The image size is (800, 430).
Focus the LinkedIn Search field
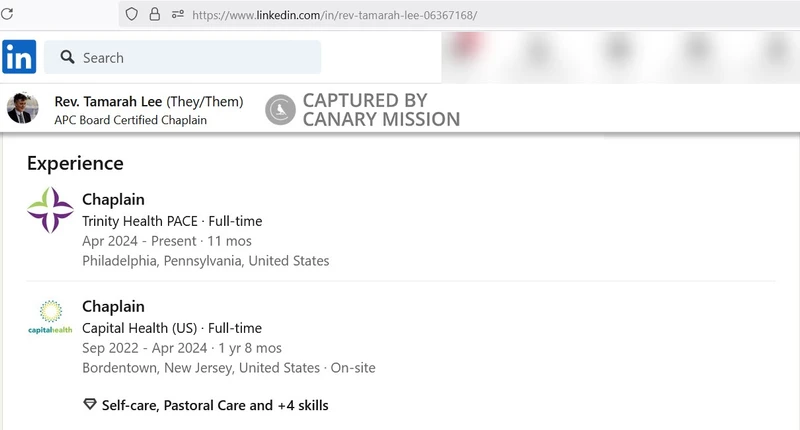183,57
